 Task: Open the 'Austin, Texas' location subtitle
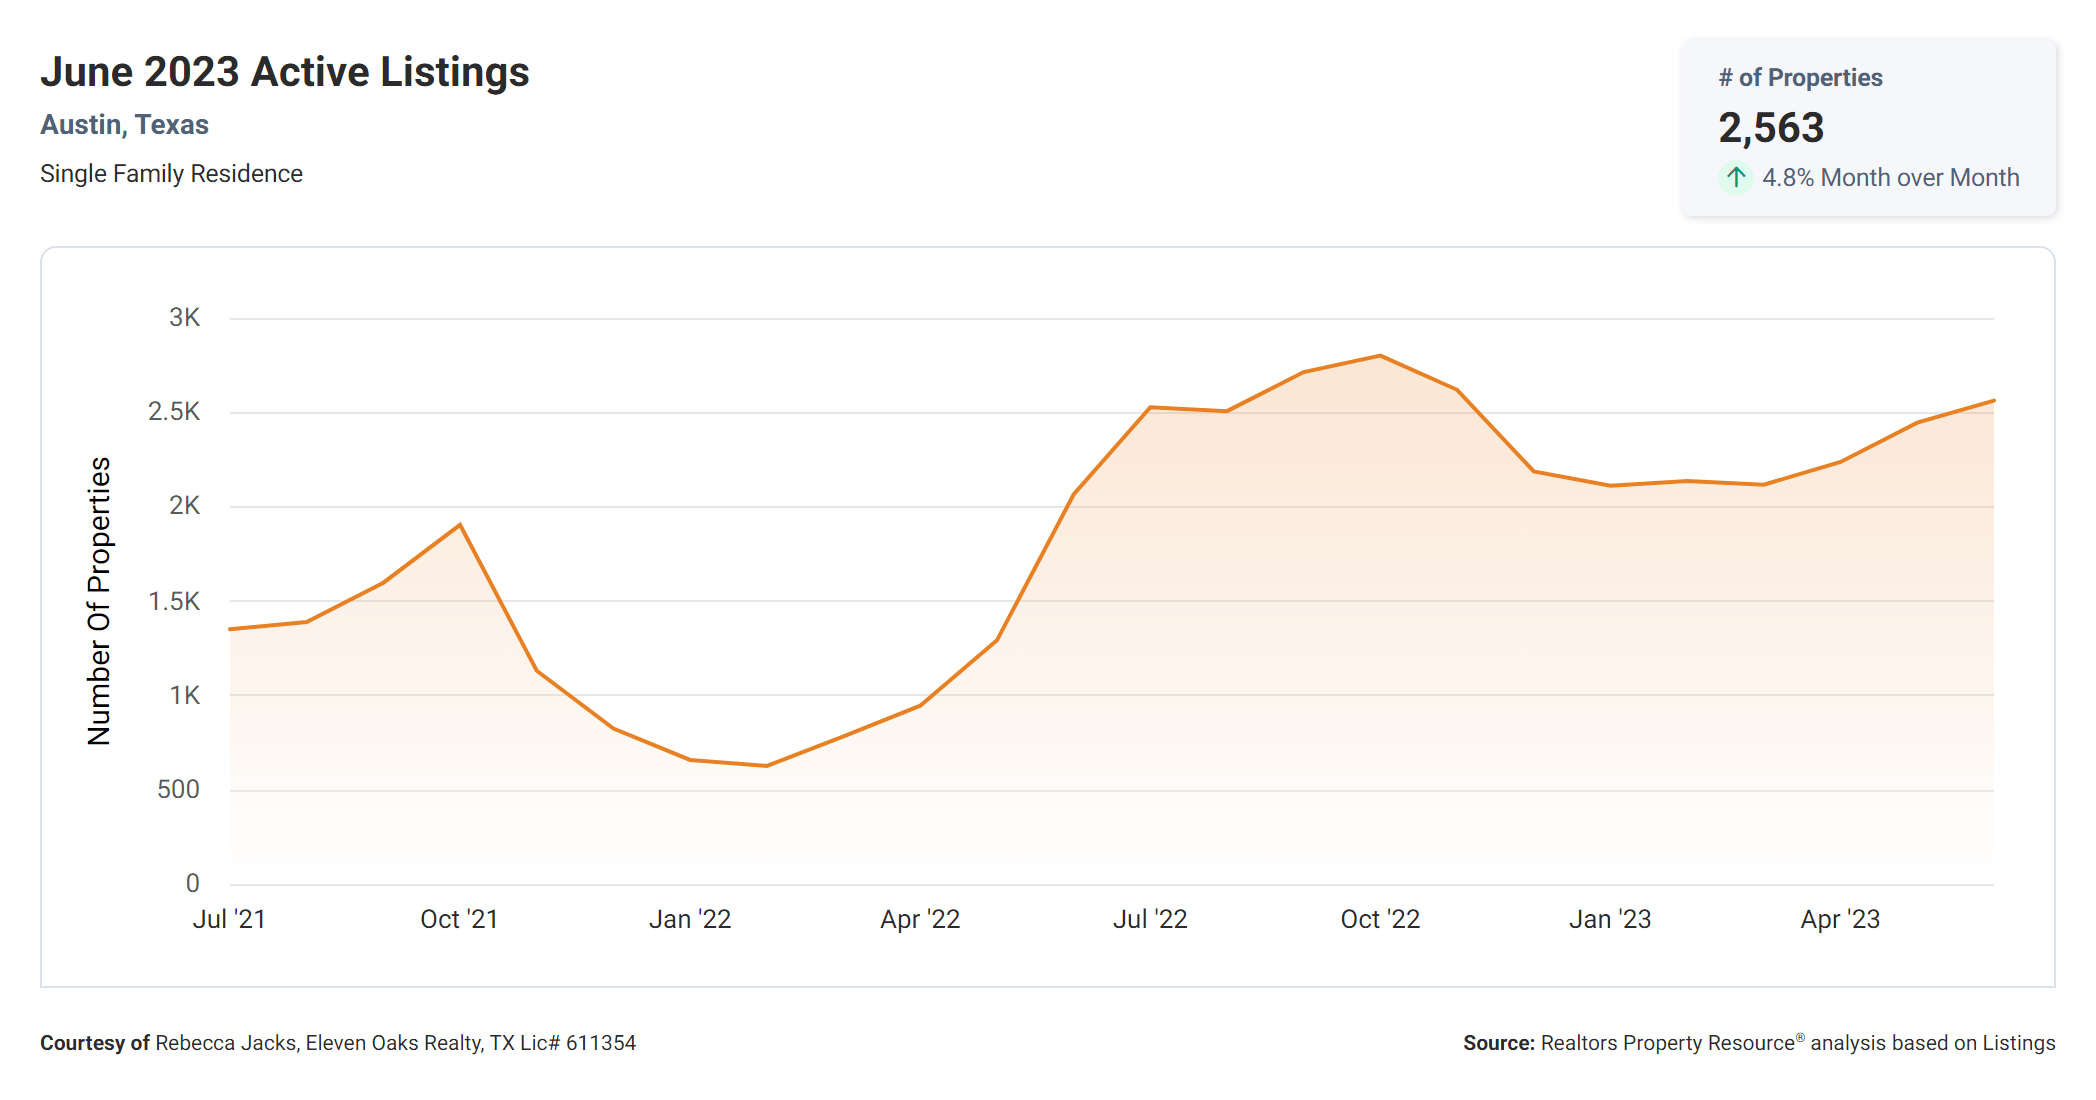click(125, 125)
